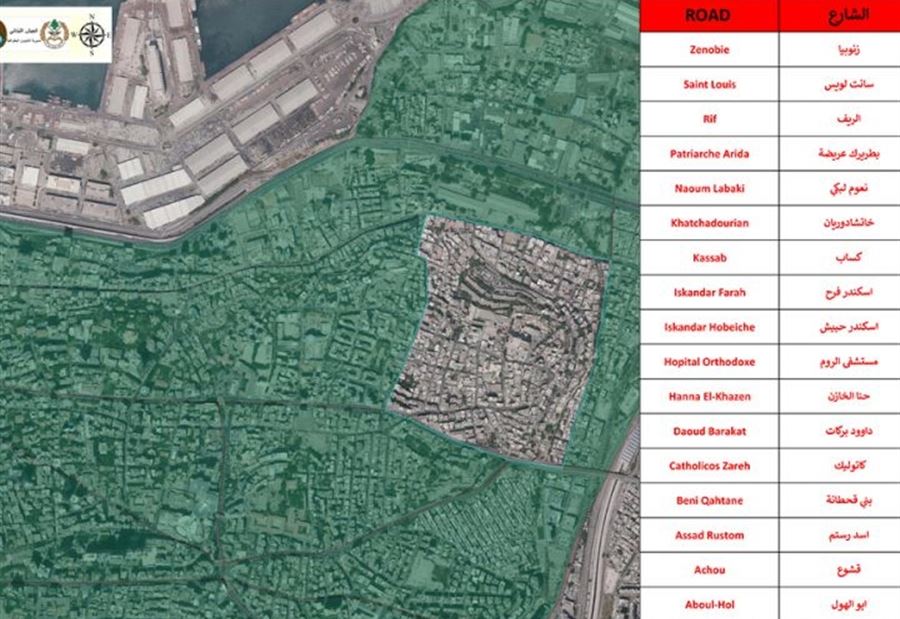Viewport: 900px width, 619px height.
Task: Click Hopital Orthodoxe in the list
Action: coord(708,362)
